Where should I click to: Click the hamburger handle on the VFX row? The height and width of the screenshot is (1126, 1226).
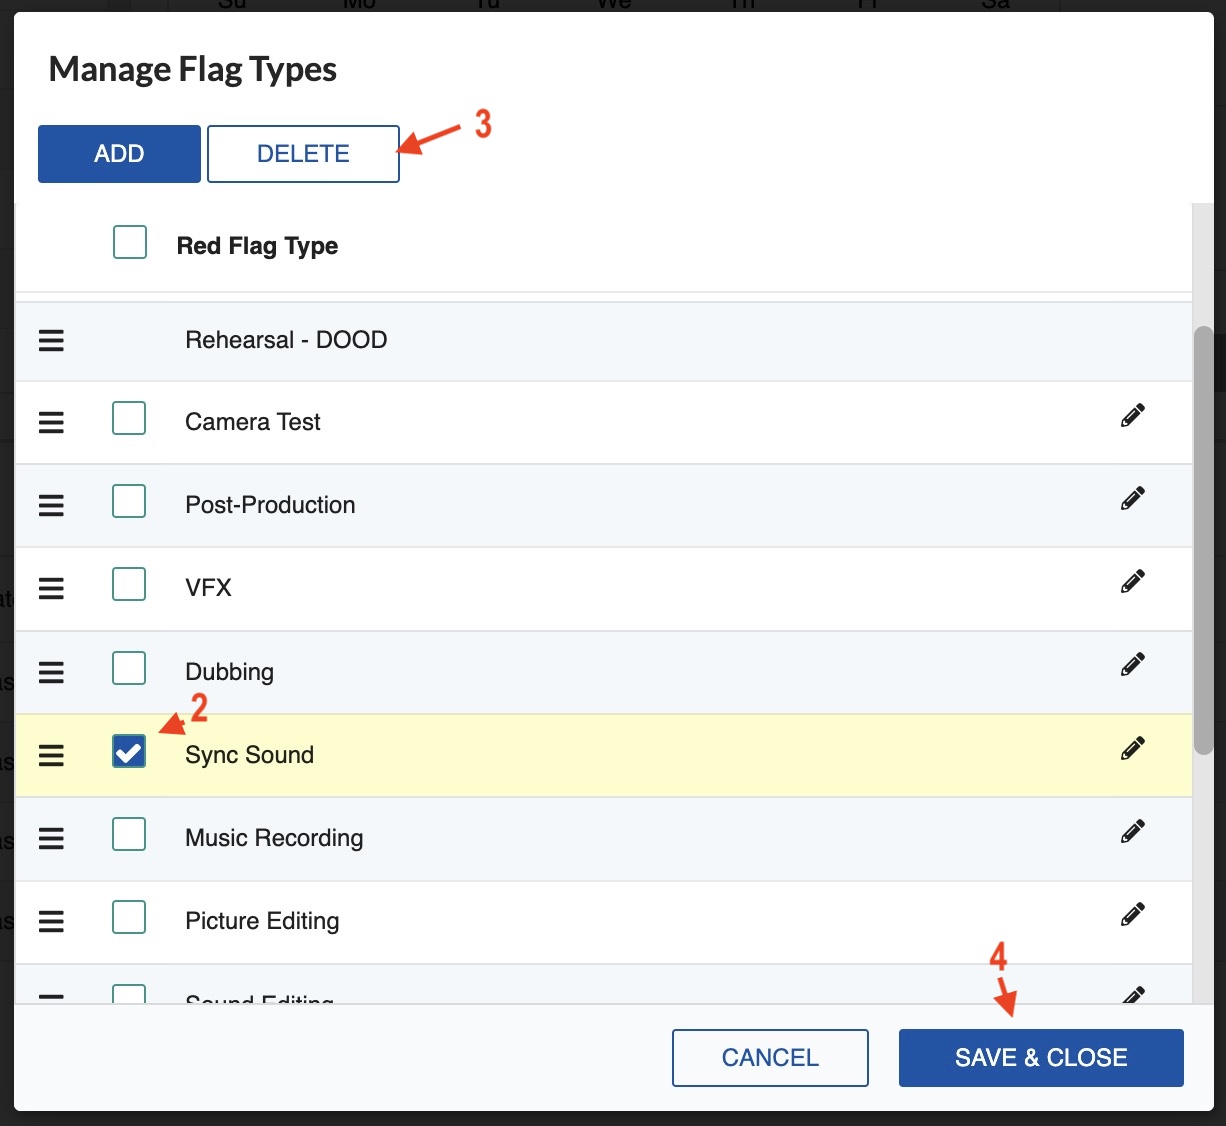tap(51, 589)
